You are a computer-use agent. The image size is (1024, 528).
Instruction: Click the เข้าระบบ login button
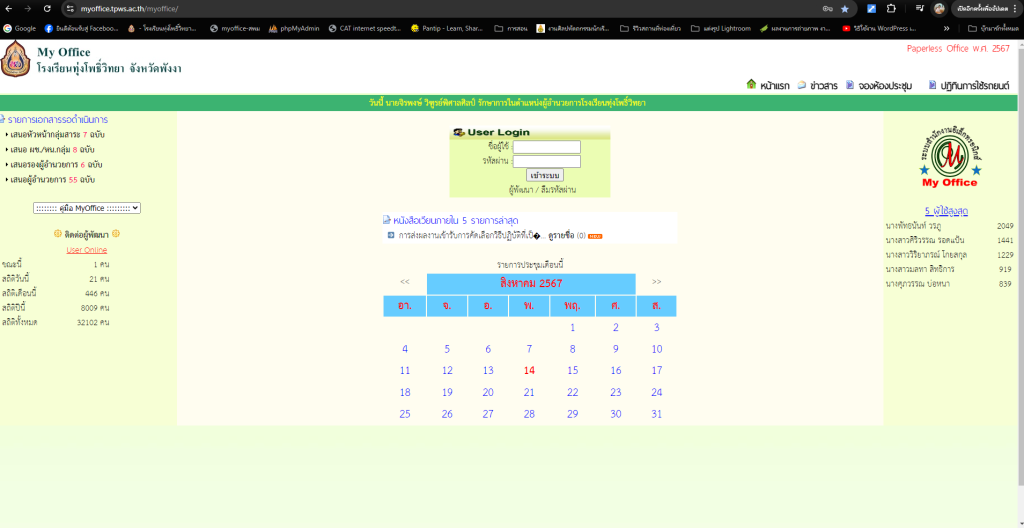pos(545,175)
